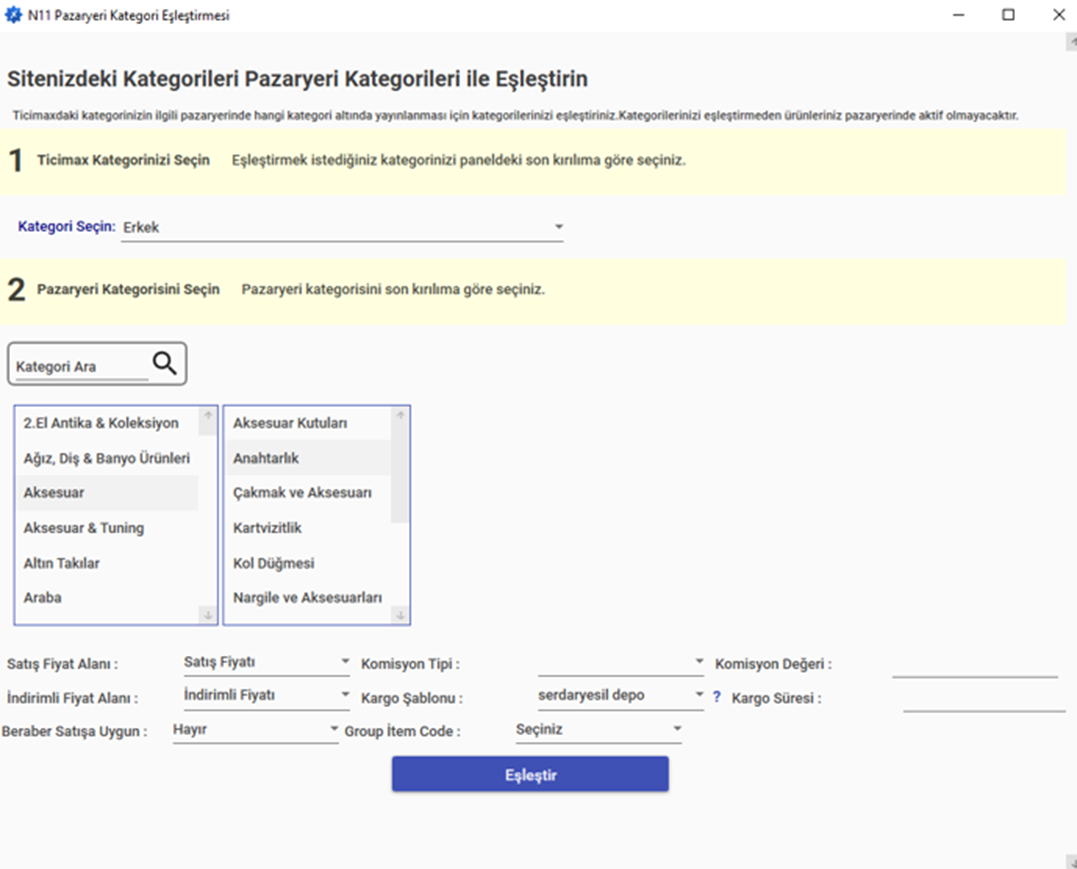The image size is (1077, 869).
Task: Click the Kategori Ara search field
Action: pos(81,367)
